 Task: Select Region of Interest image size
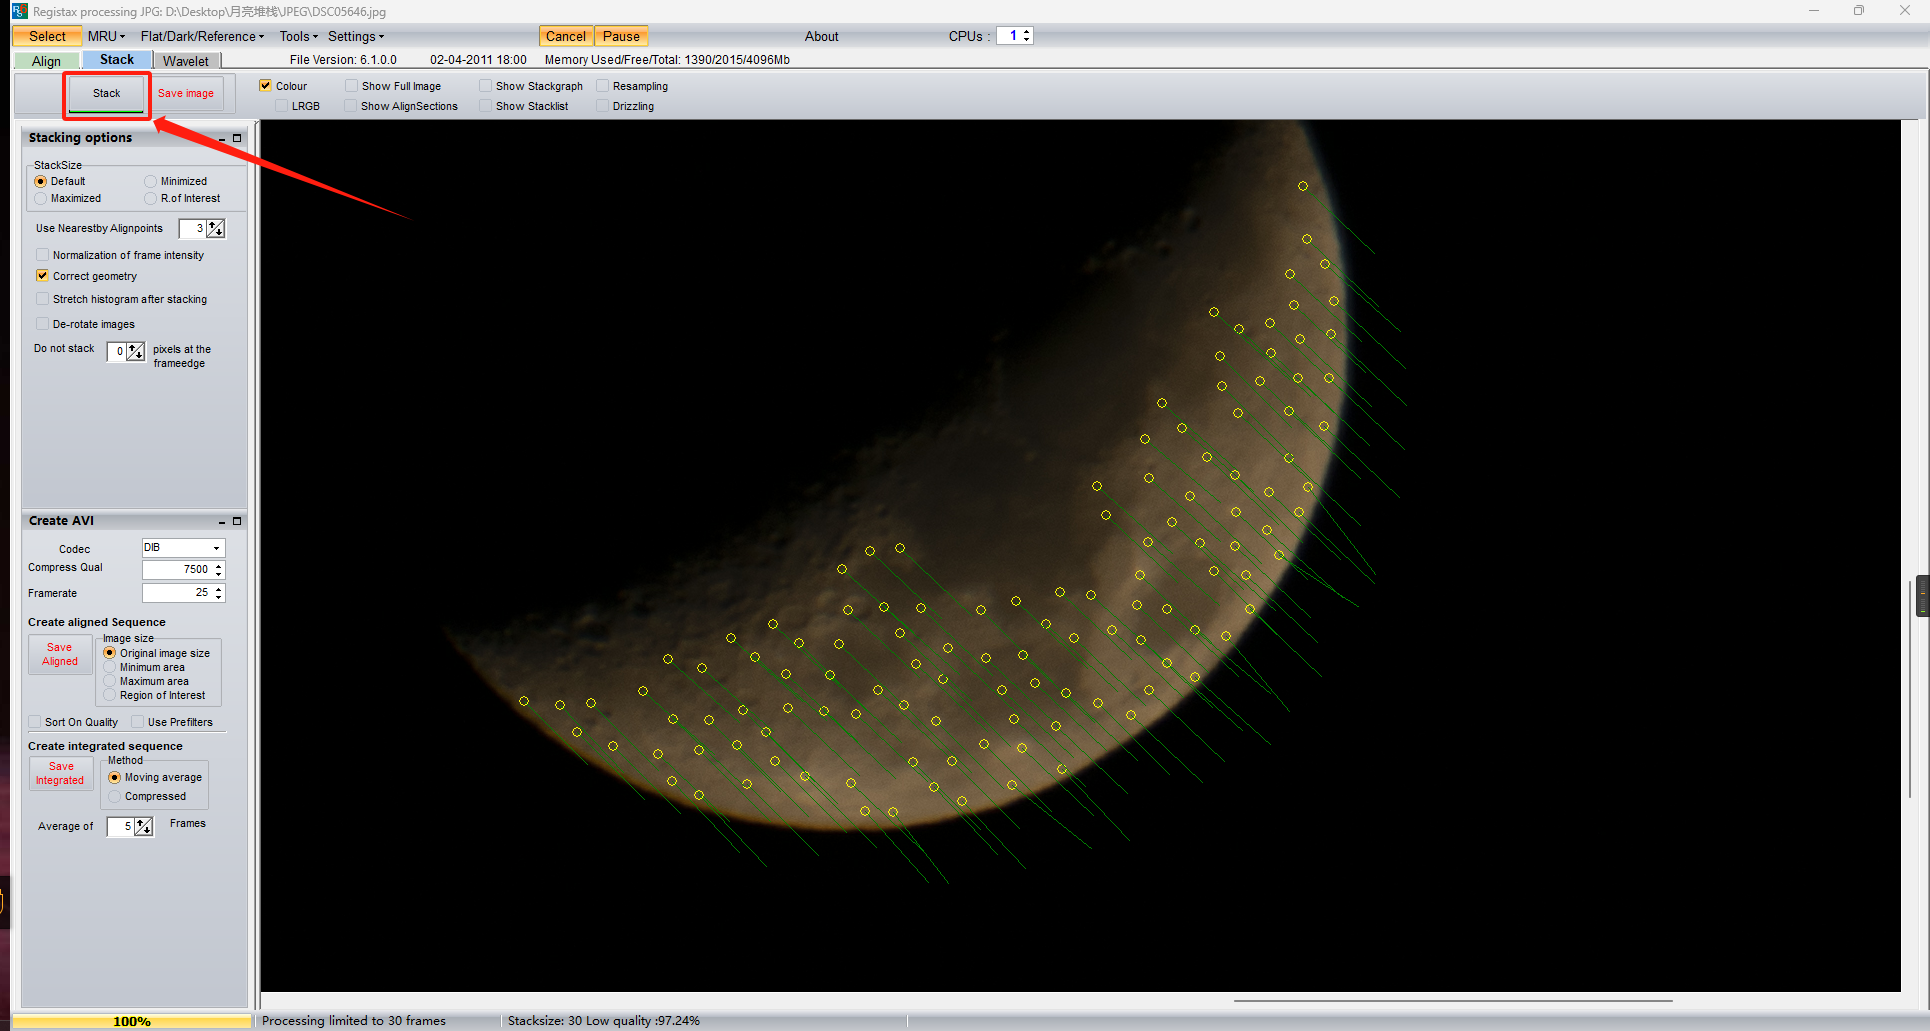[110, 695]
